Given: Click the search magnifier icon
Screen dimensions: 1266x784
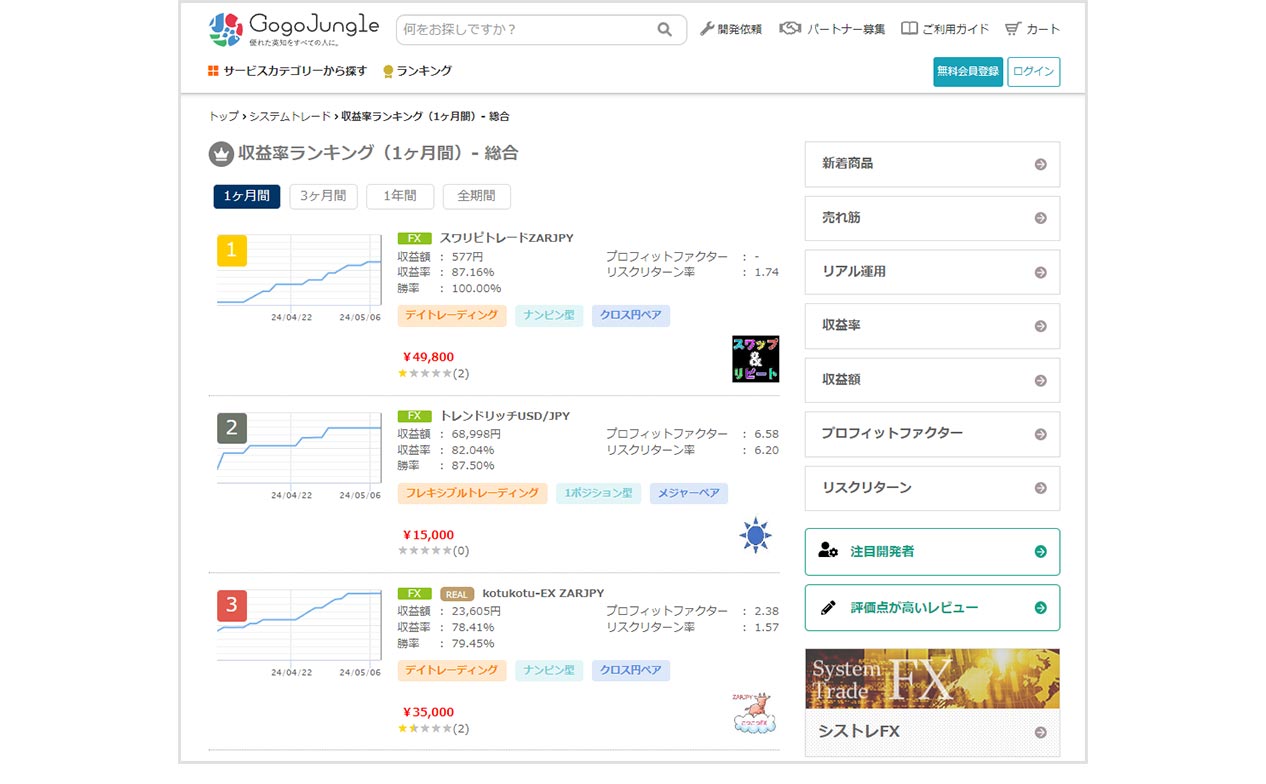Looking at the screenshot, I should tap(664, 30).
